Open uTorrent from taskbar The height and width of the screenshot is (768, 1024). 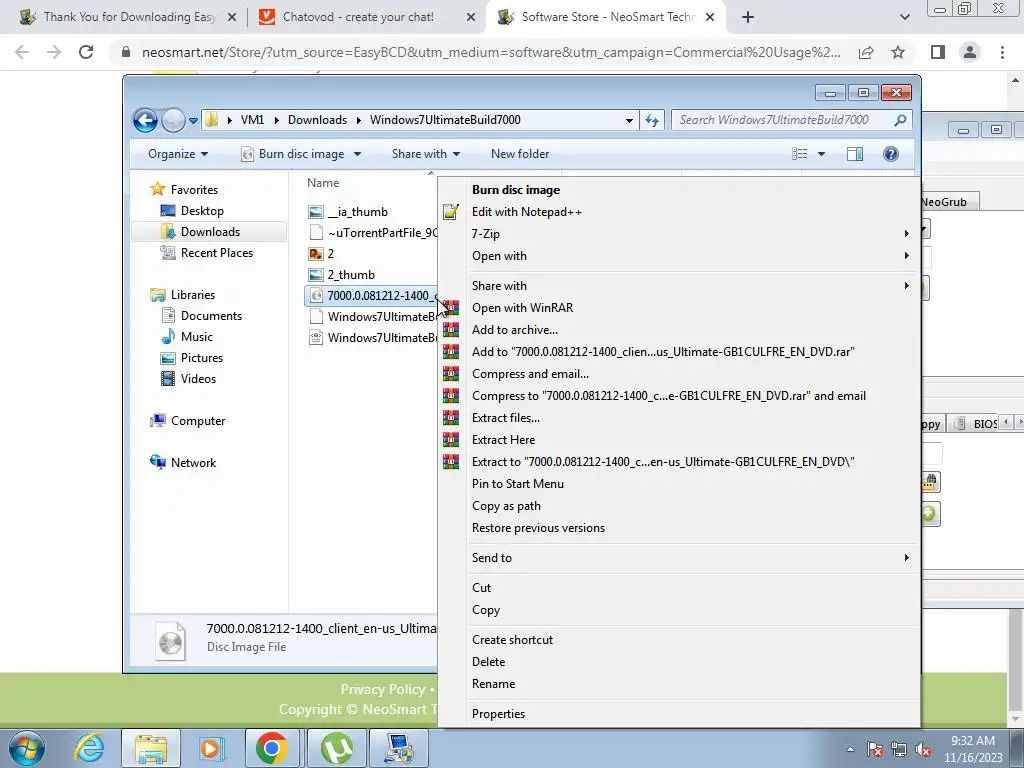pos(337,748)
